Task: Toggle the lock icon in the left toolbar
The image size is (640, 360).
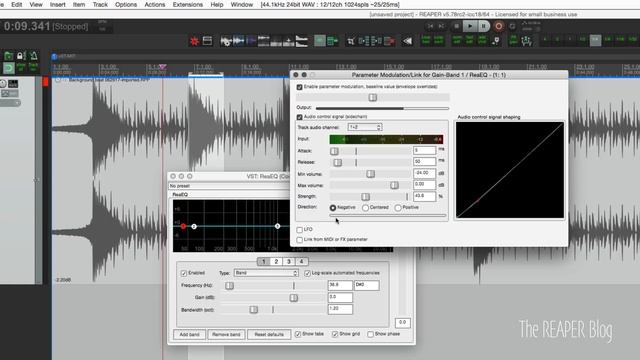Action: point(21,56)
